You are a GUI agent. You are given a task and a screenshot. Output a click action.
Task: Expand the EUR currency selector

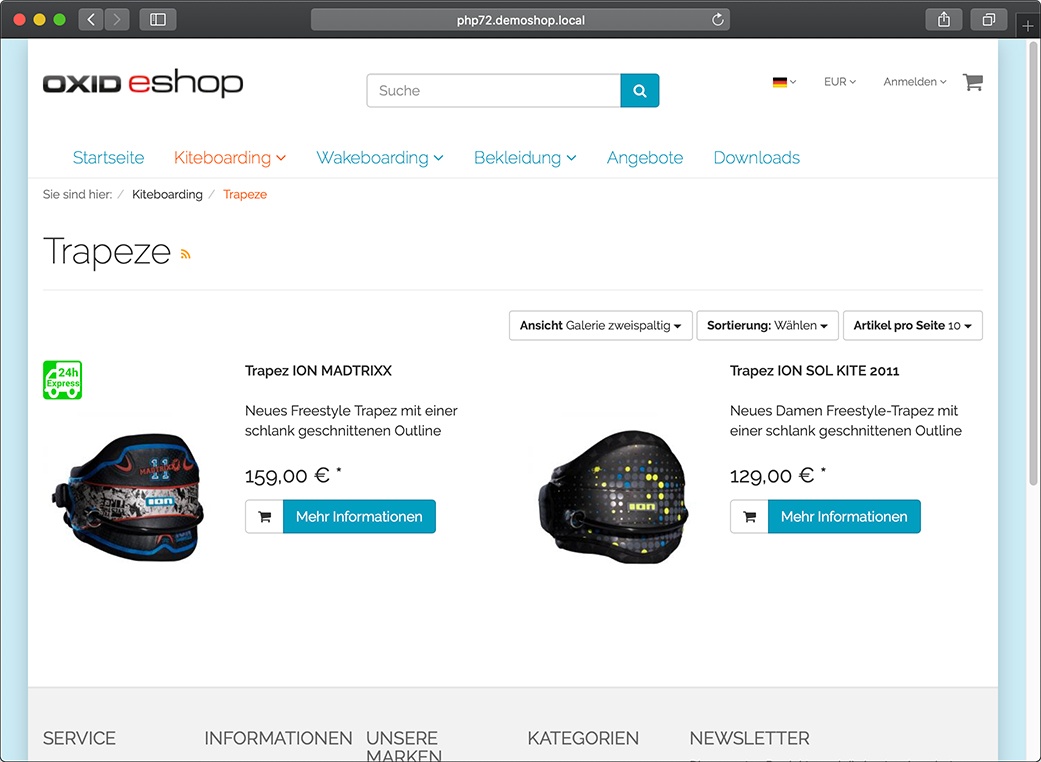[840, 82]
